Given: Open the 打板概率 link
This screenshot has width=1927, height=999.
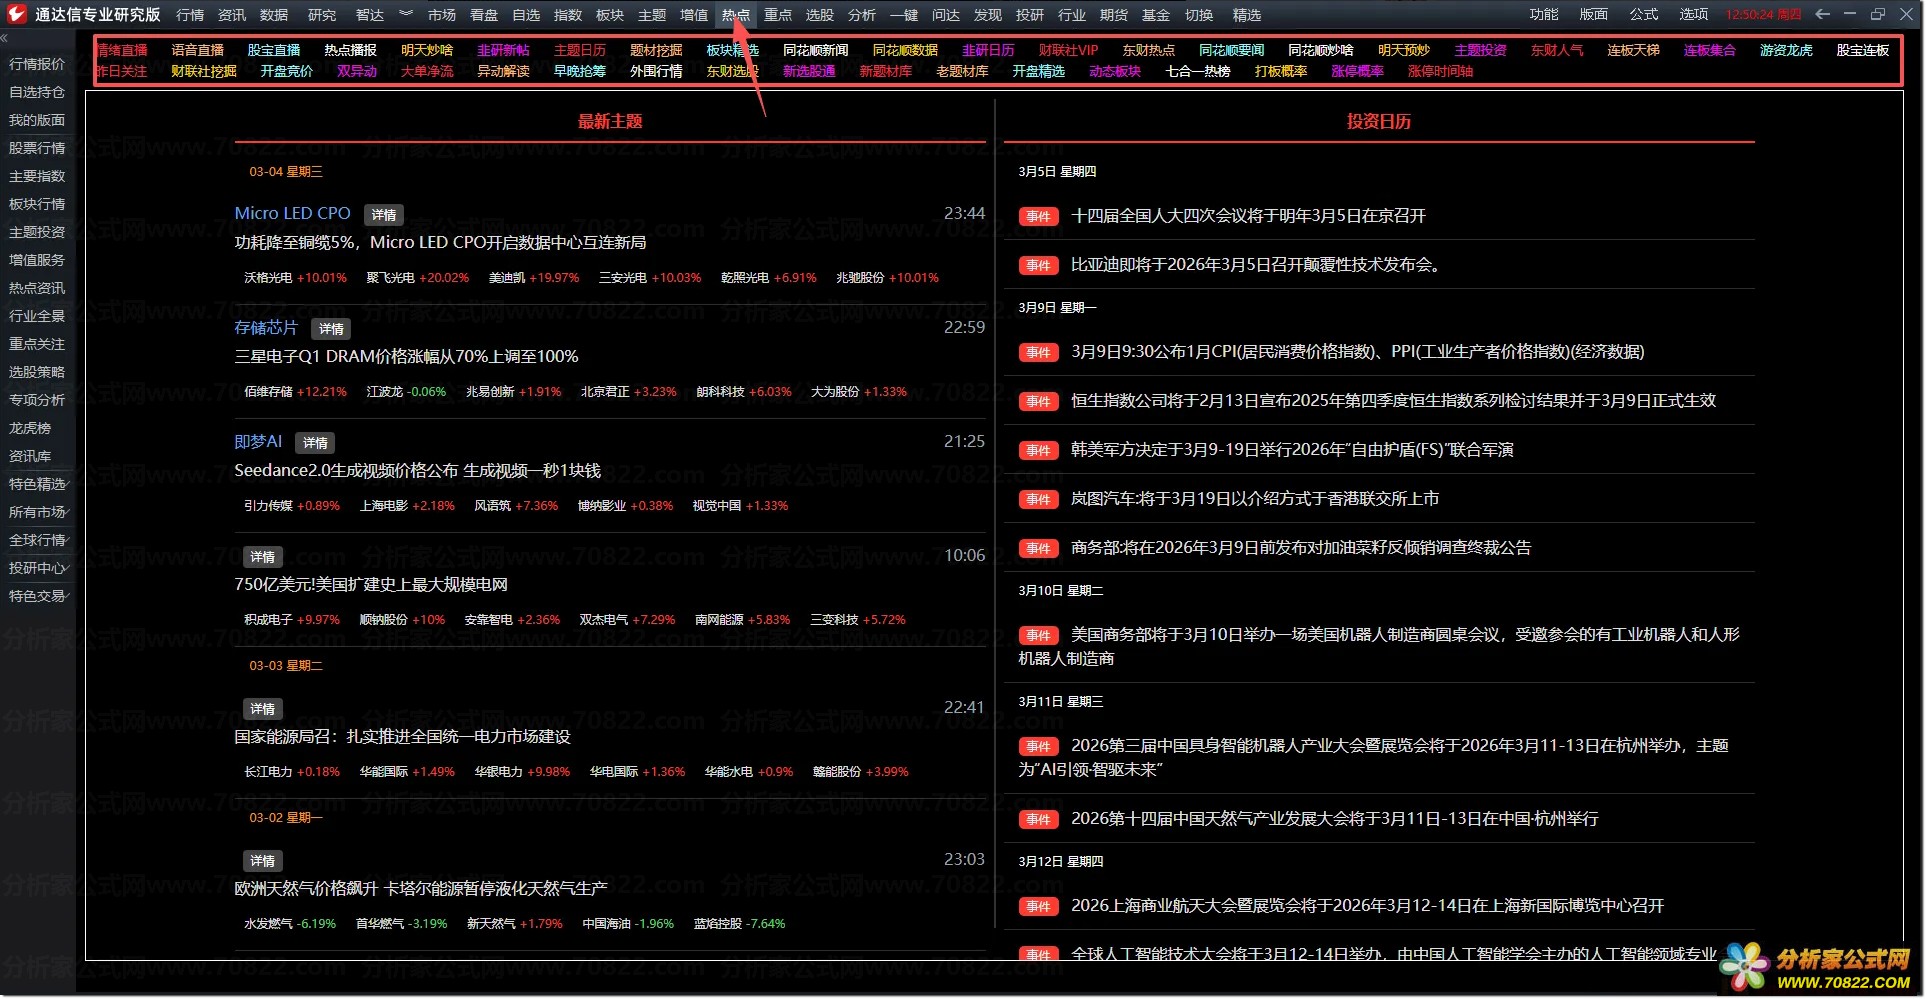Looking at the screenshot, I should (x=1281, y=71).
